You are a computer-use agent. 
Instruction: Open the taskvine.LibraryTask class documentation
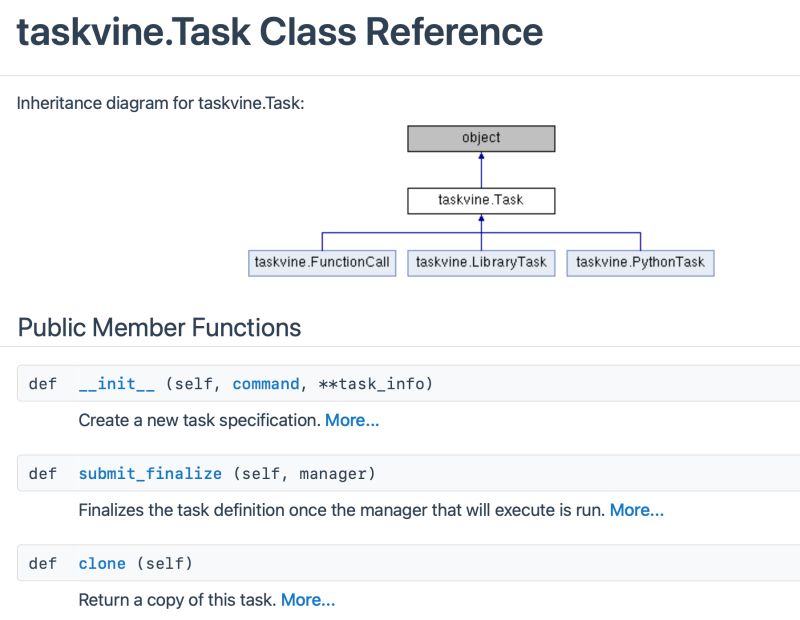pos(481,262)
